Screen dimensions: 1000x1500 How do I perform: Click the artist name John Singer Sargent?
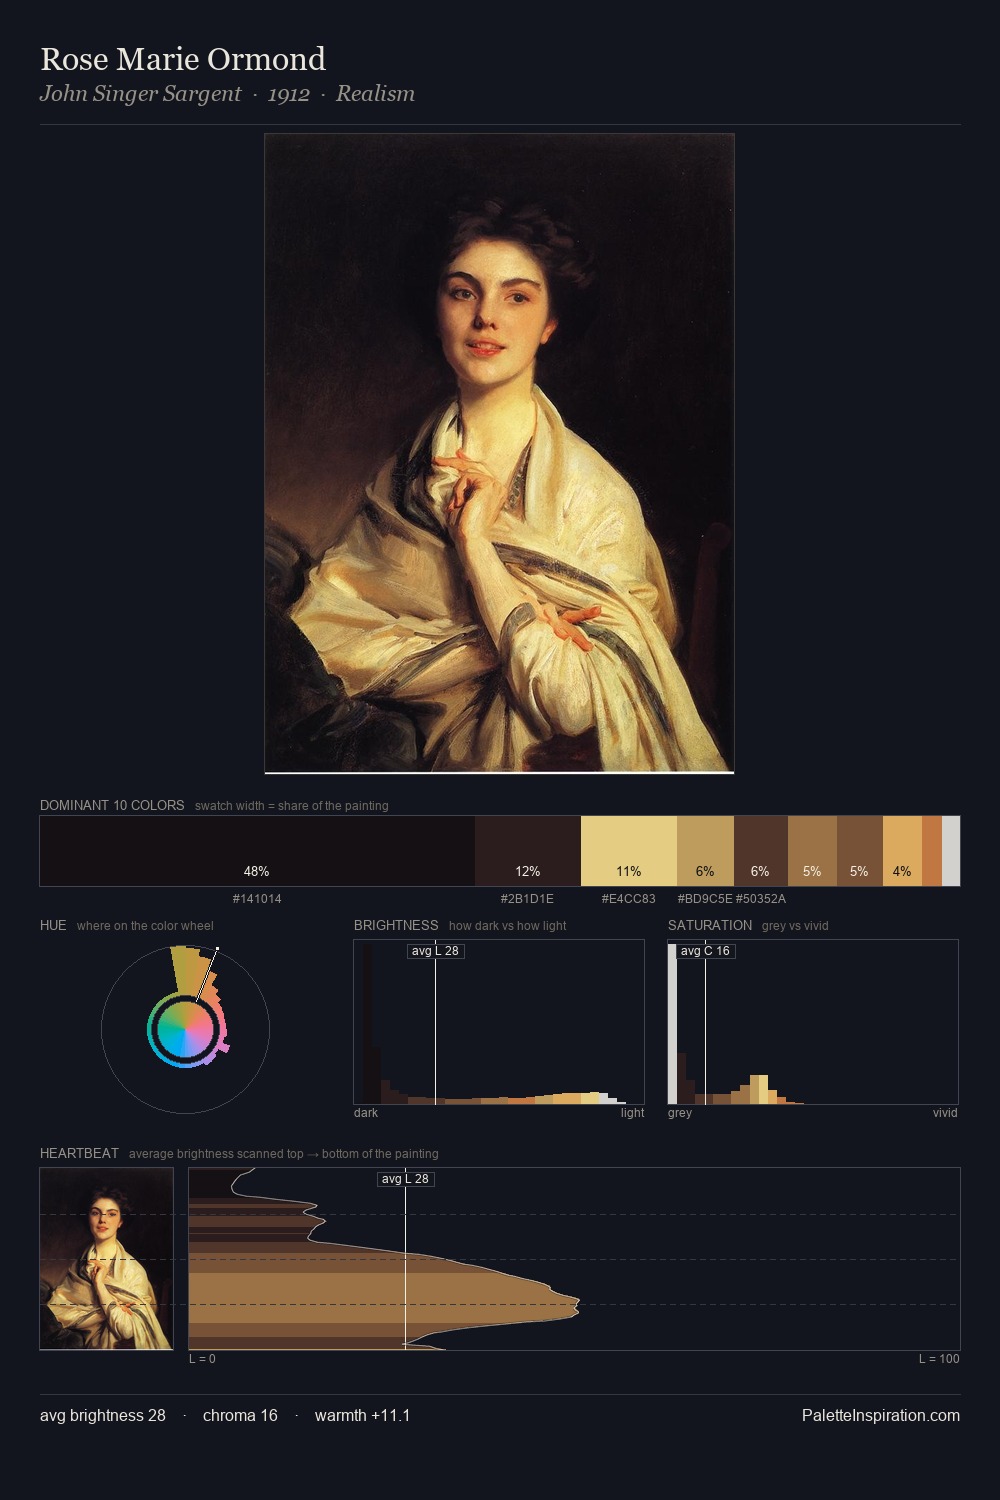[x=140, y=94]
